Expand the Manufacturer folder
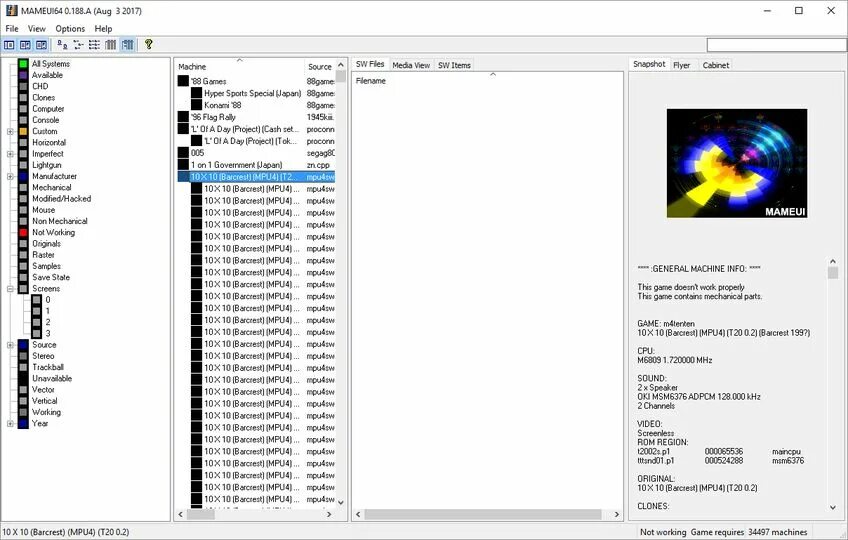The image size is (848, 540). click(10, 176)
